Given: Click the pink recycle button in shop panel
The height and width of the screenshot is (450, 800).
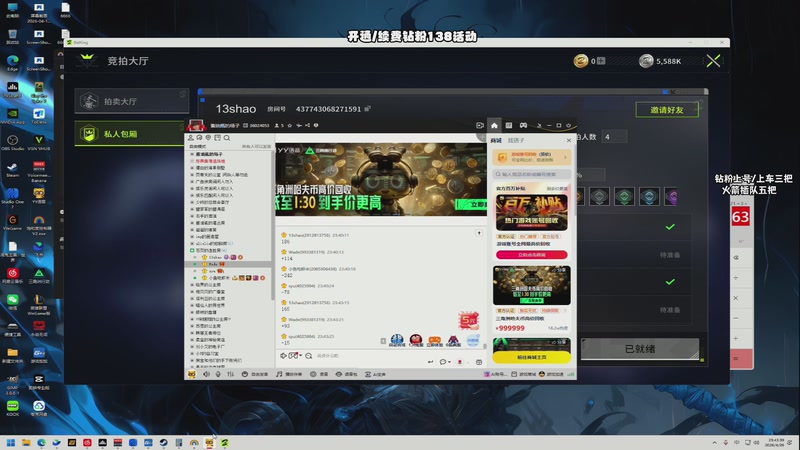Looking at the screenshot, I should [x=531, y=255].
